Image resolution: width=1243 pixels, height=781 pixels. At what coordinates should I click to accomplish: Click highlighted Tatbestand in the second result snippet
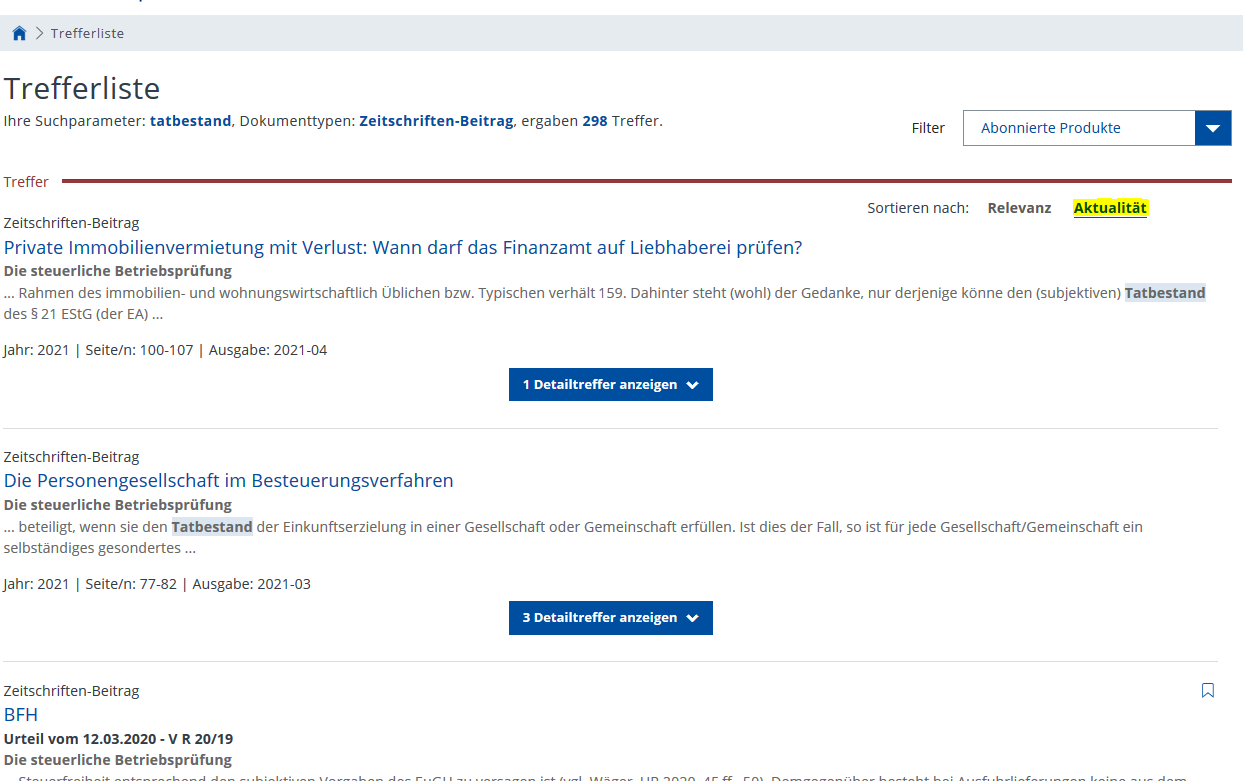pos(212,526)
